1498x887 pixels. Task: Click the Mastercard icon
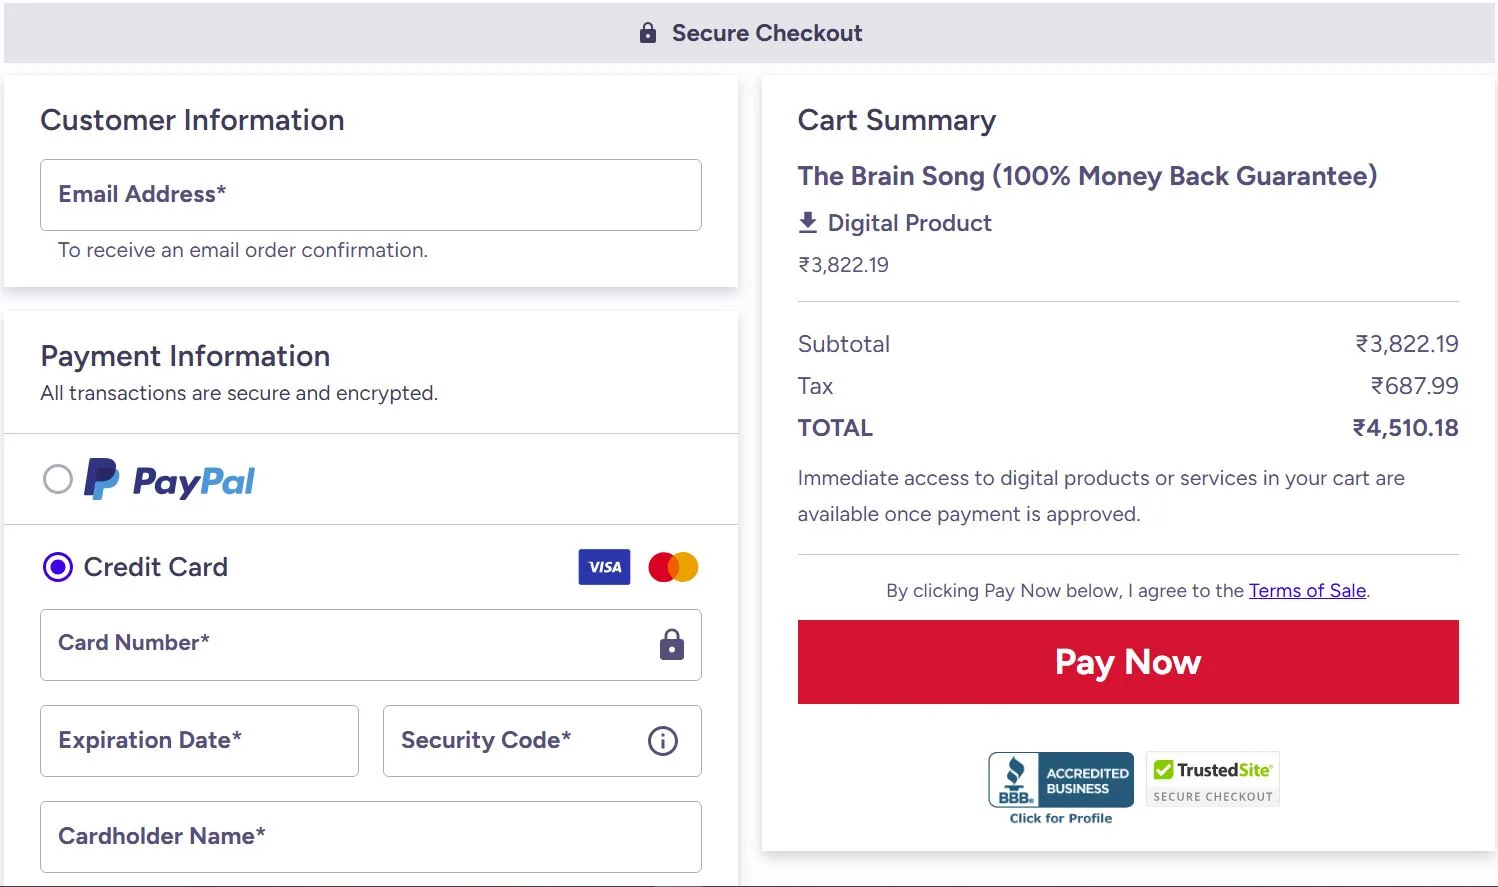tap(672, 567)
